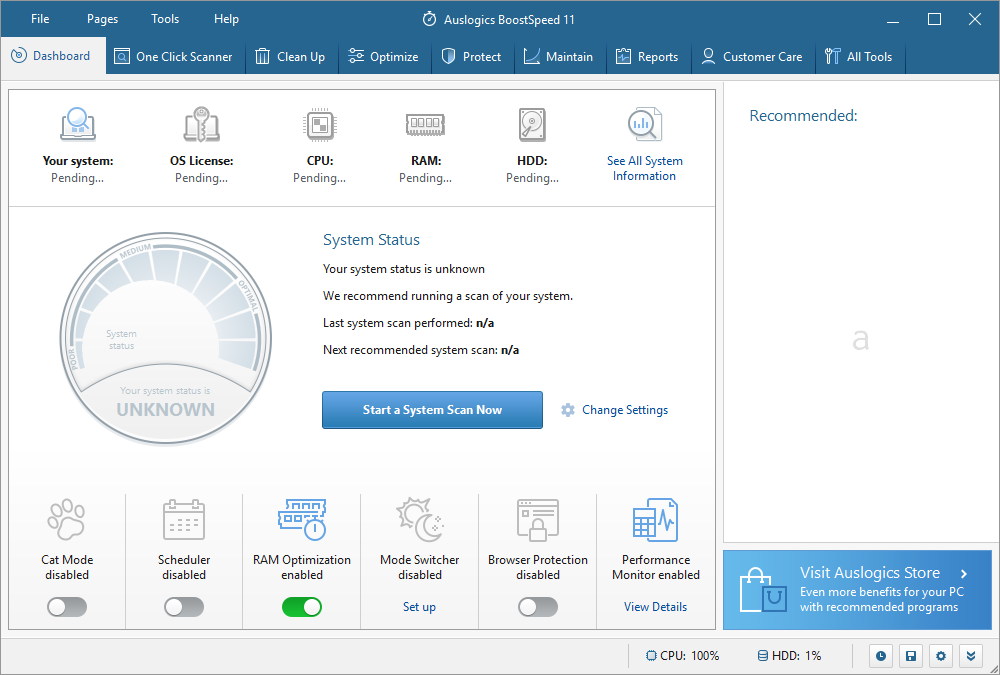Click the stopwatch icon in the title bar
The height and width of the screenshot is (675, 1000).
click(x=429, y=19)
